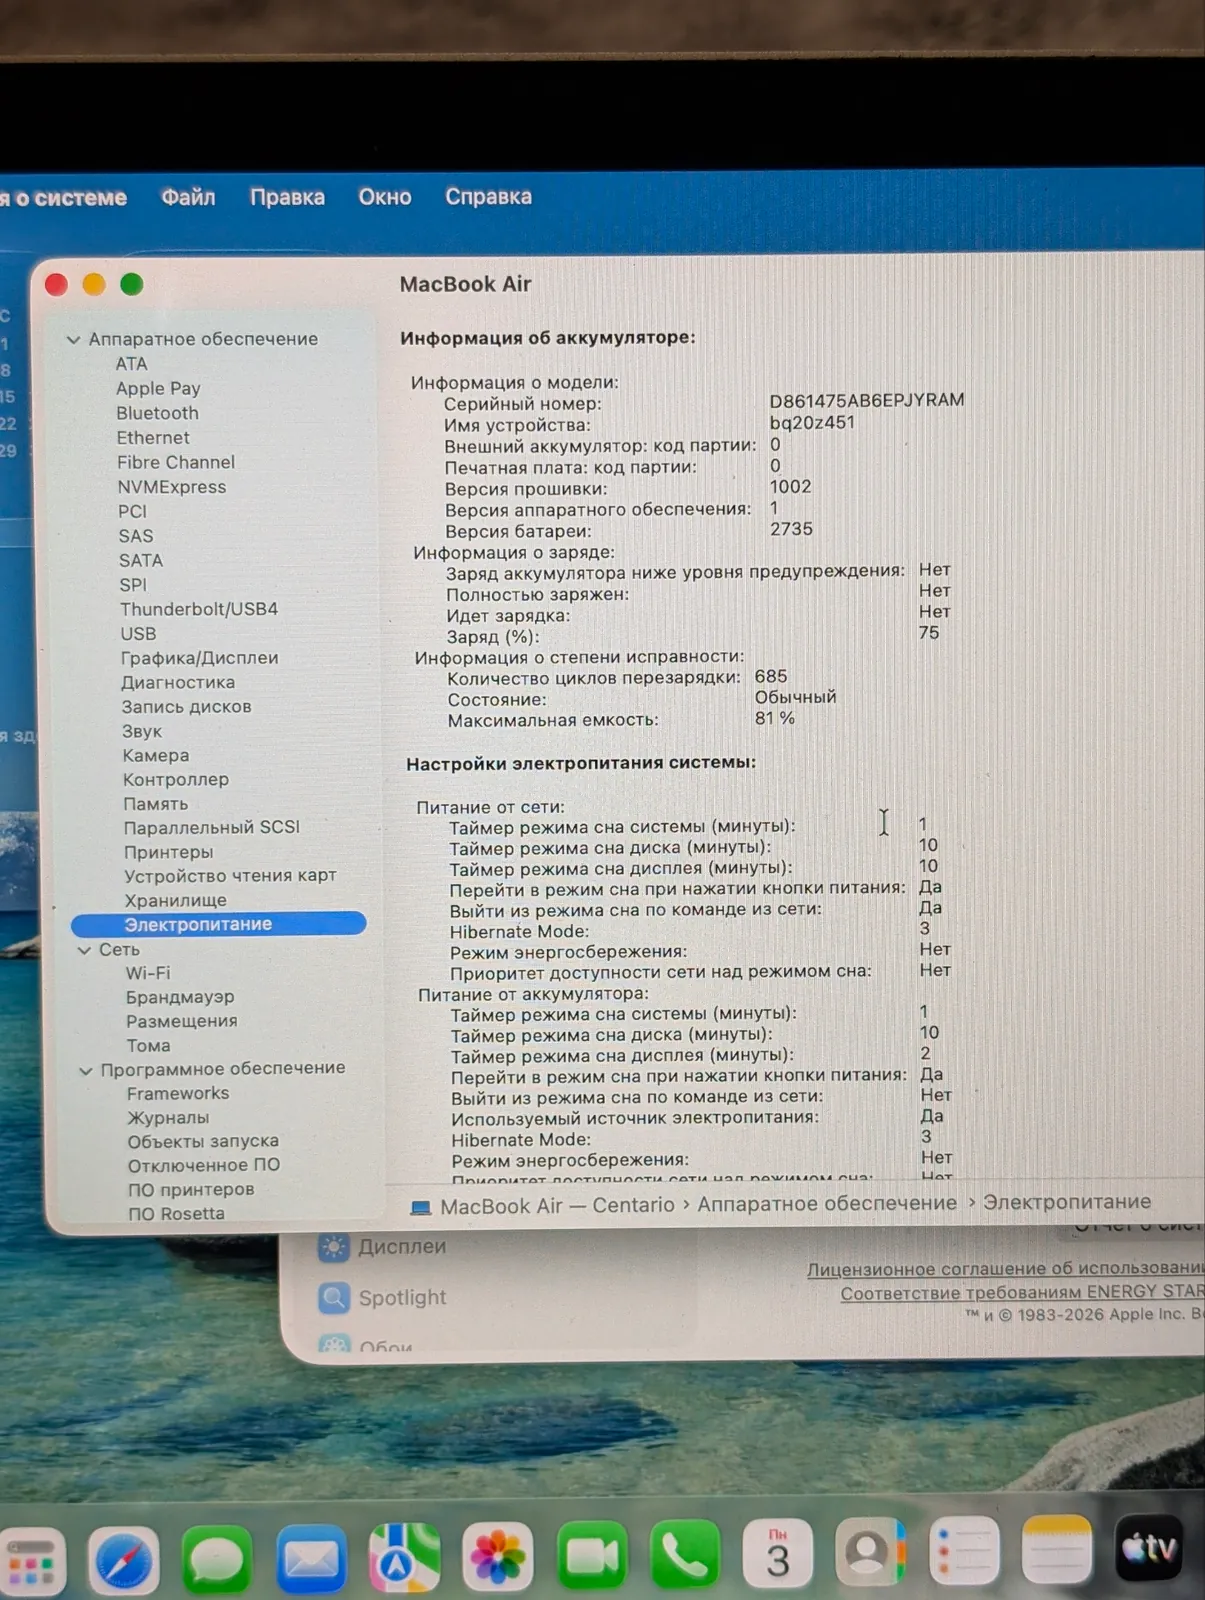This screenshot has width=1205, height=1600.
Task: Select Диагностика in the sidebar
Action: pyautogui.click(x=178, y=682)
